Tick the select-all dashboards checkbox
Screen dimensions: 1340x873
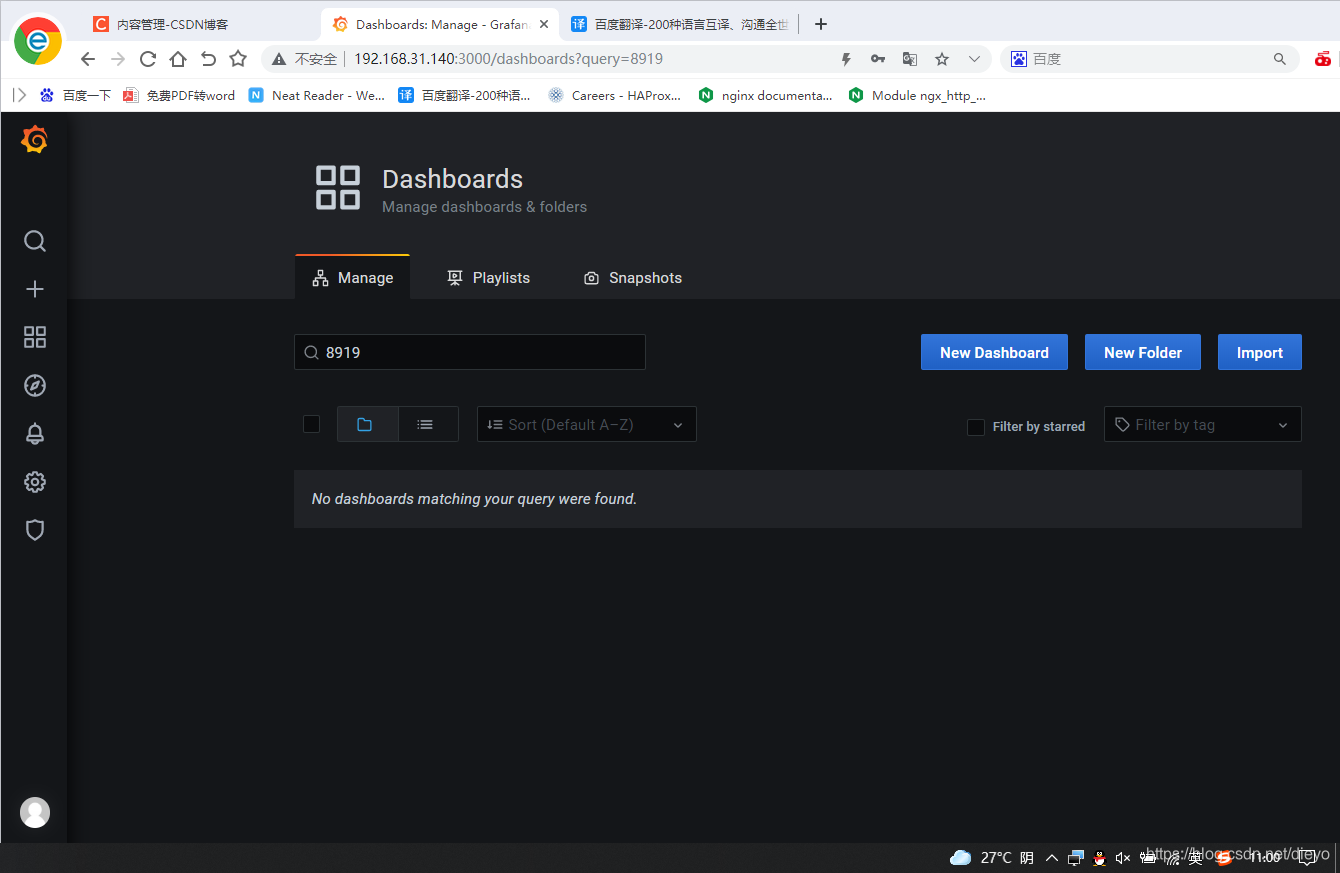312,424
